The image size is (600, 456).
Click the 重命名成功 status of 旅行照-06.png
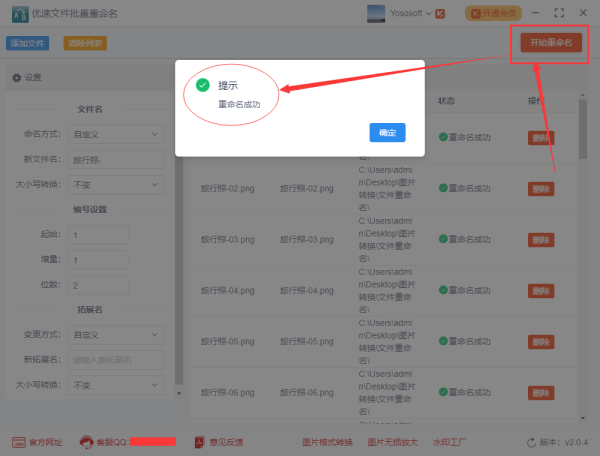click(465, 392)
